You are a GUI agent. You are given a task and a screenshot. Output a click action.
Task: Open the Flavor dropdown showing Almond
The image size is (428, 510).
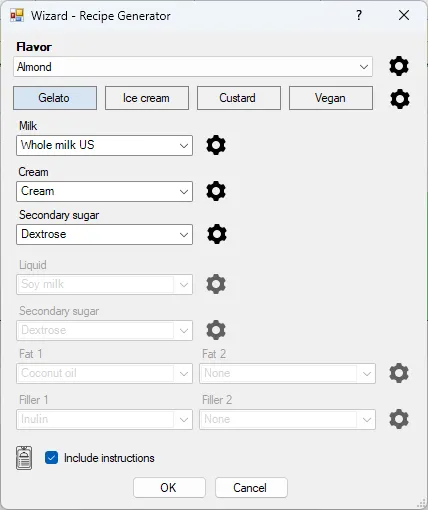coord(193,67)
